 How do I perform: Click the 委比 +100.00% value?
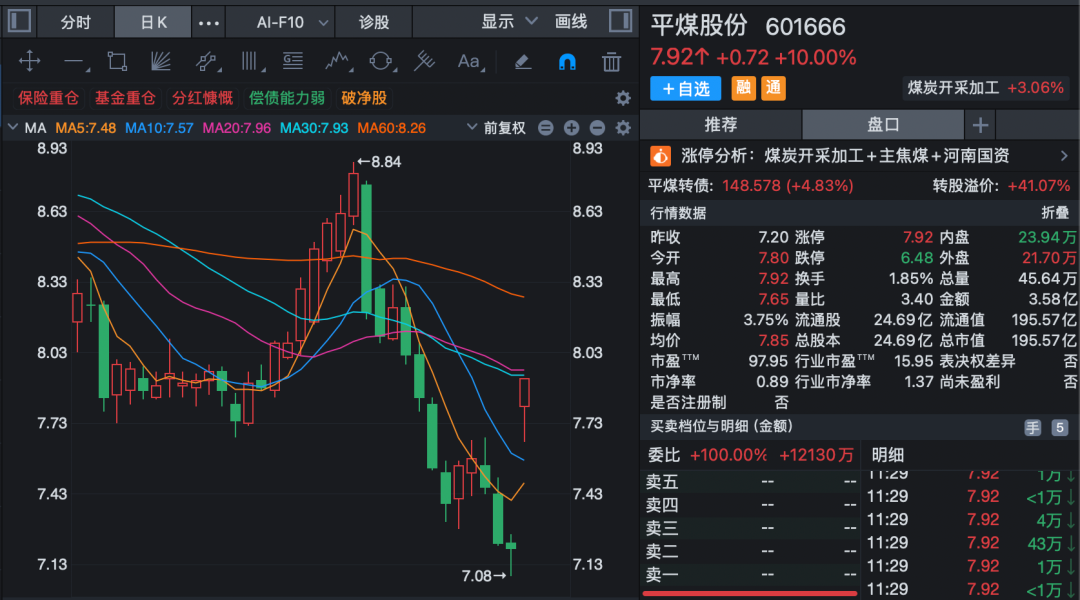pyautogui.click(x=728, y=455)
